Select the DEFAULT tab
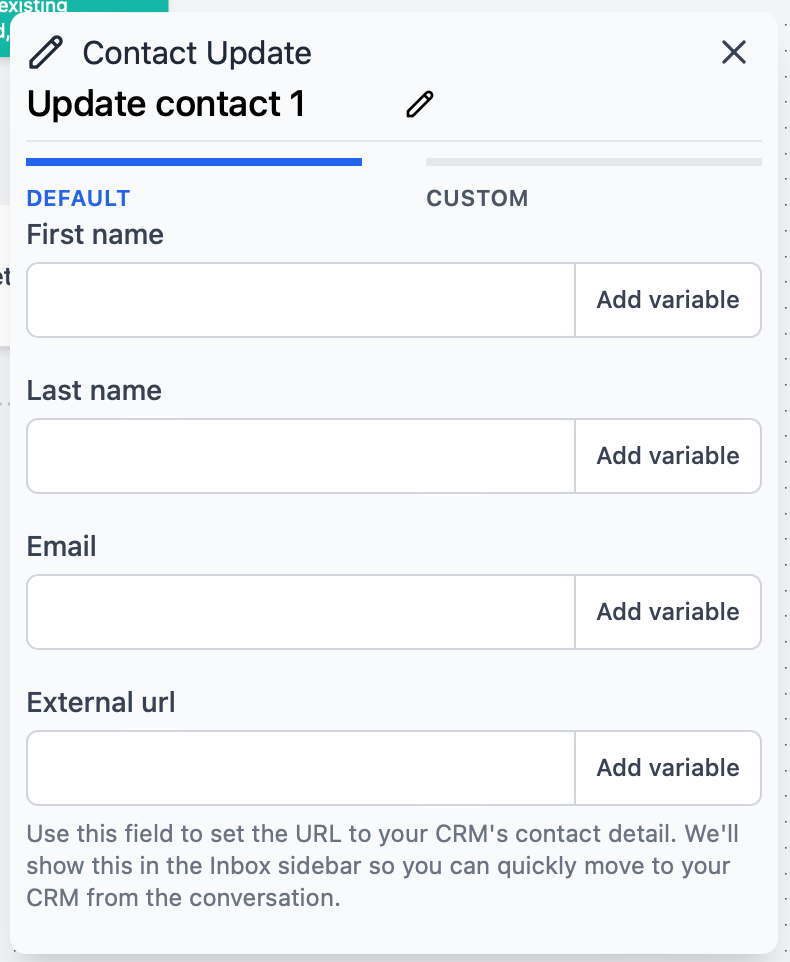The width and height of the screenshot is (790, 962). [78, 198]
